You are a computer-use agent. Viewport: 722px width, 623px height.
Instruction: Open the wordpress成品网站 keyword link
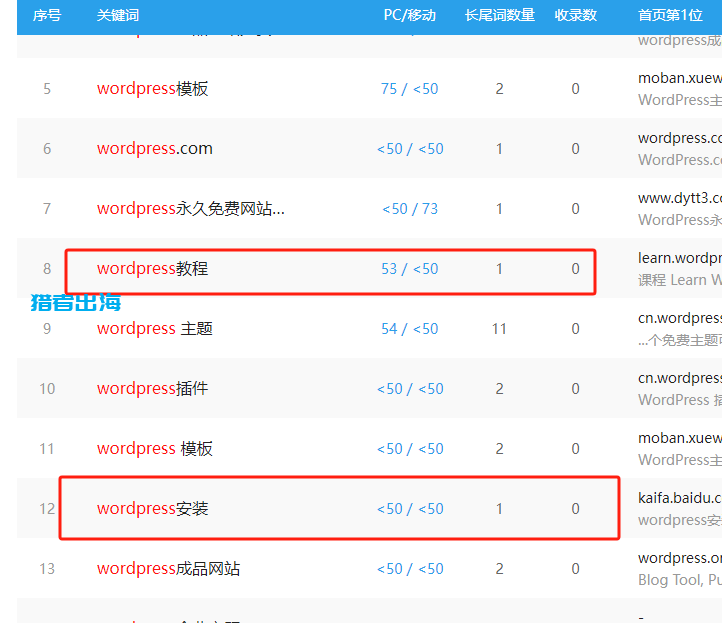pos(169,569)
